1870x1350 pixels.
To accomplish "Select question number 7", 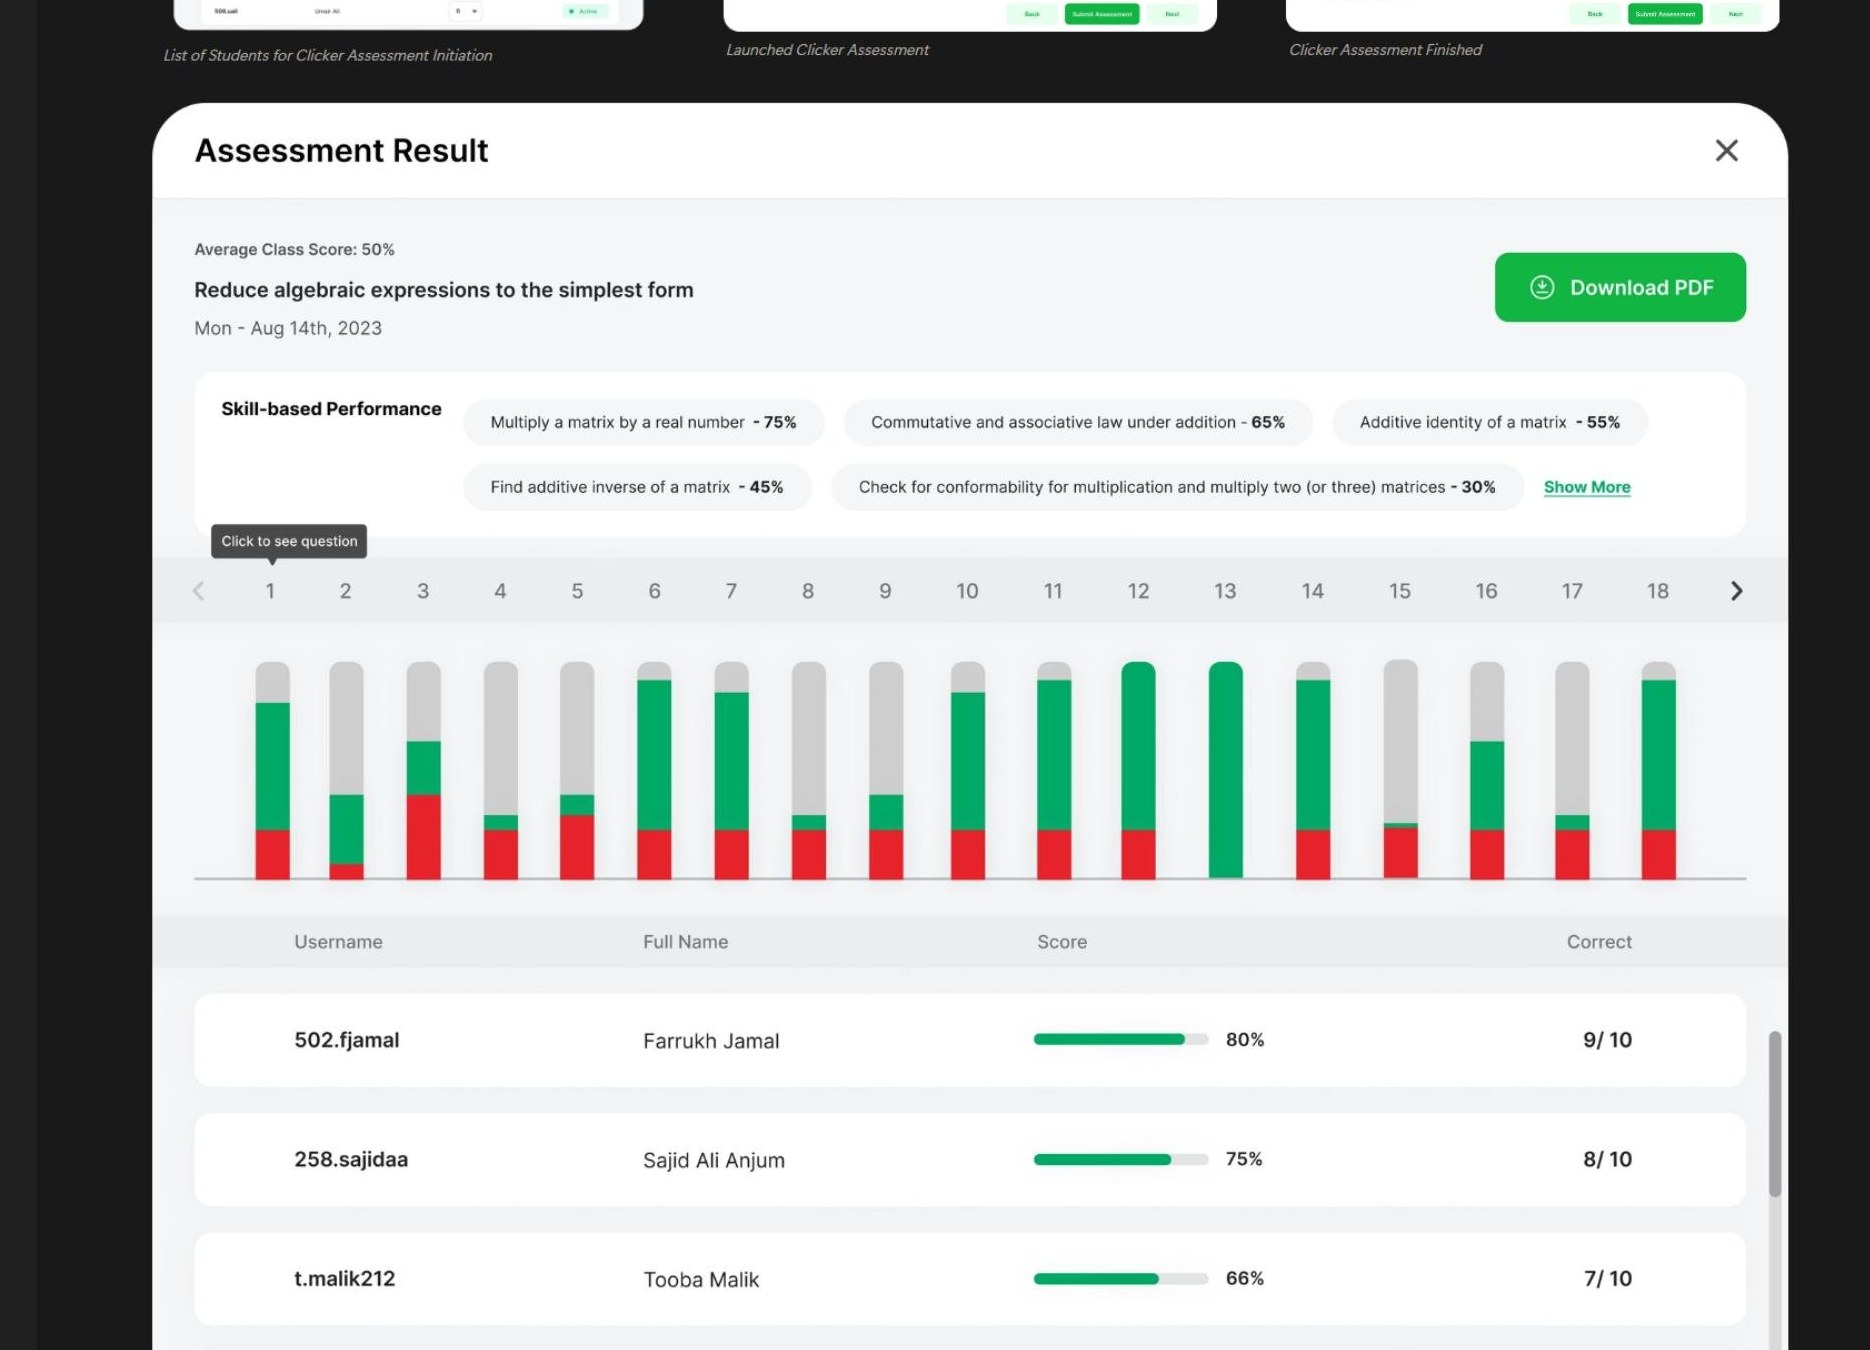I will pyautogui.click(x=731, y=591).
